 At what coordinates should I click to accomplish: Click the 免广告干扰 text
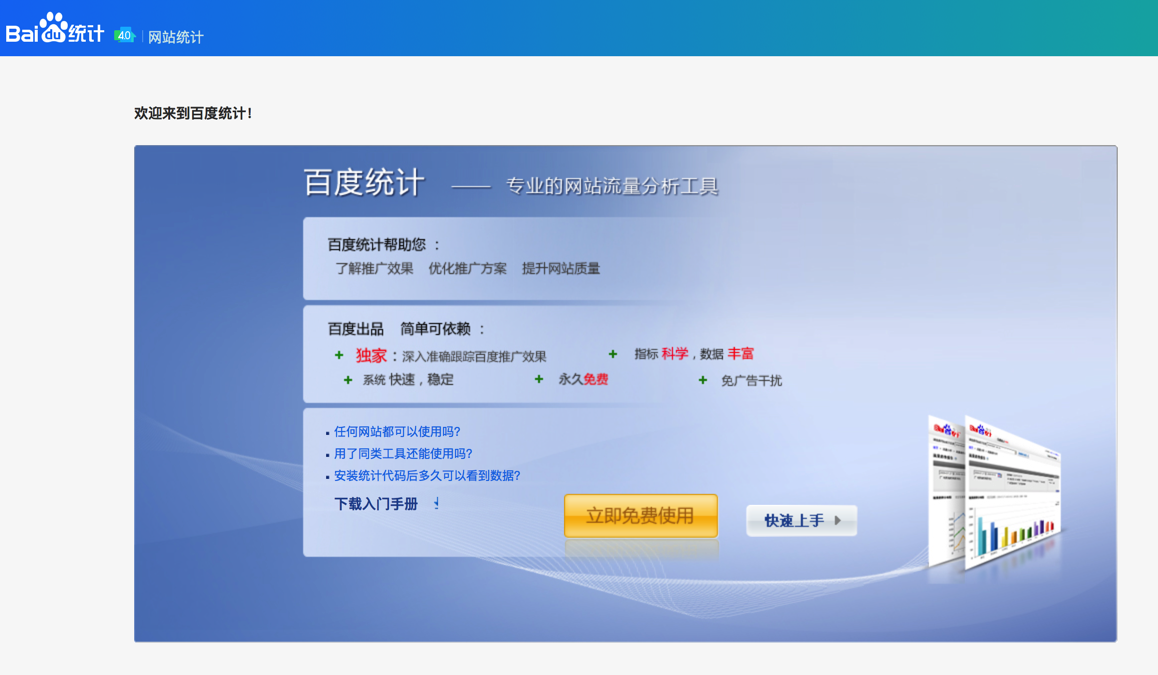[751, 381]
